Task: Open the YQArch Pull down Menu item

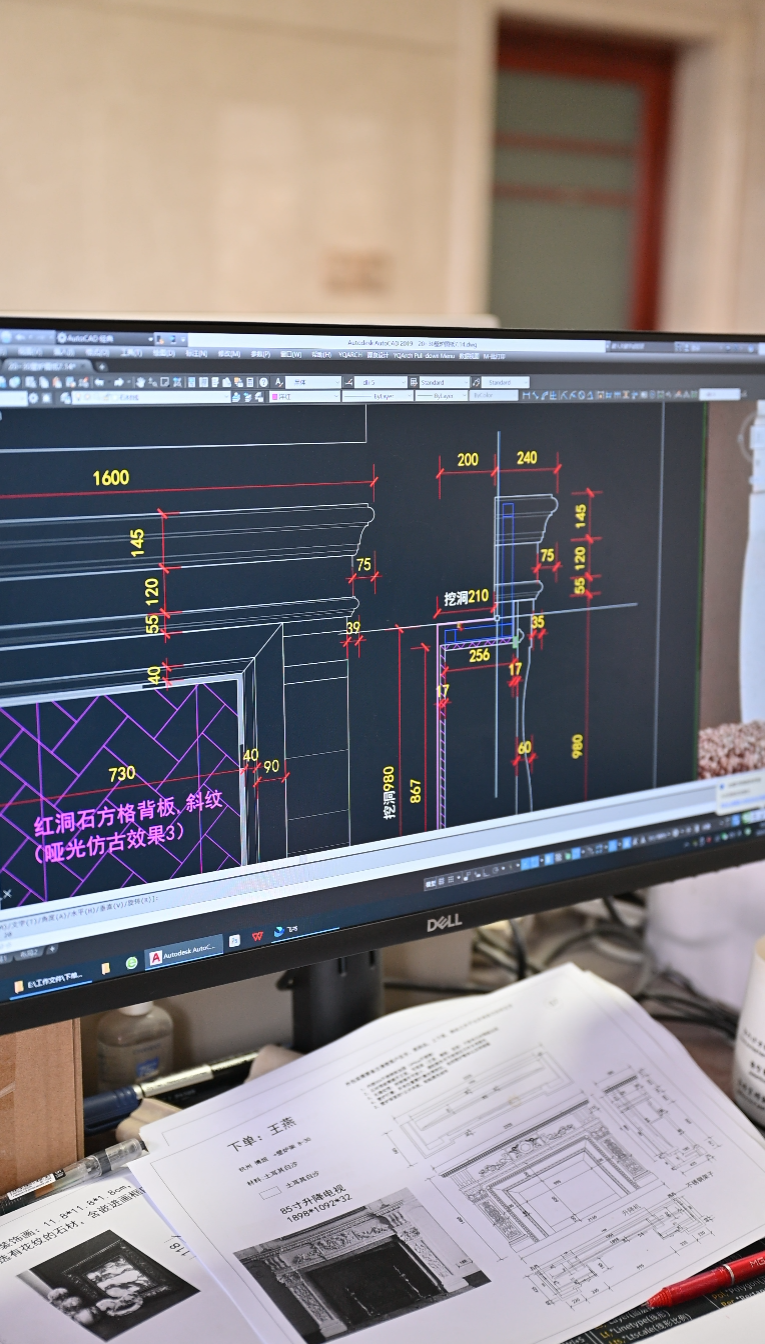Action: (x=424, y=355)
